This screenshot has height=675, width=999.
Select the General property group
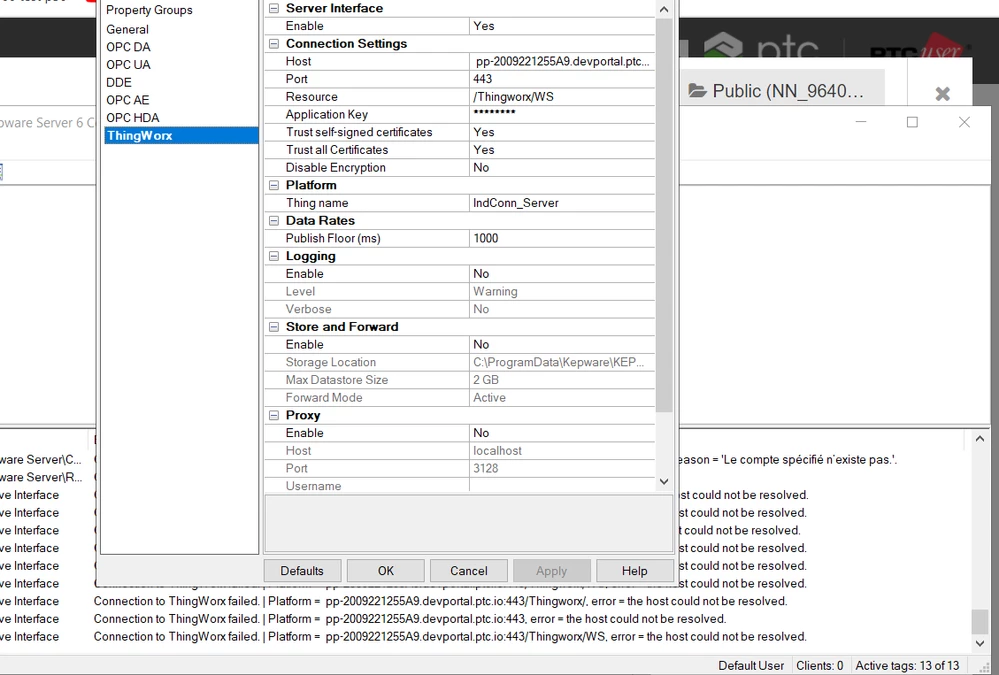pos(127,29)
